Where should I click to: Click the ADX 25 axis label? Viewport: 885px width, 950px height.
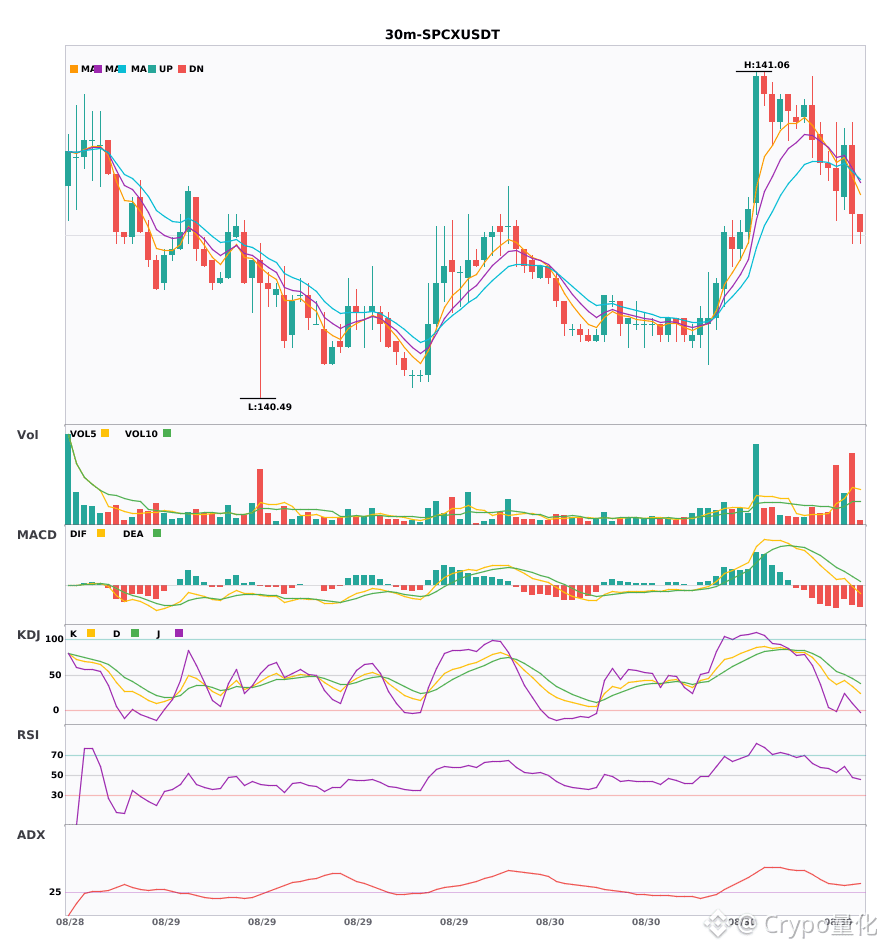[55, 892]
